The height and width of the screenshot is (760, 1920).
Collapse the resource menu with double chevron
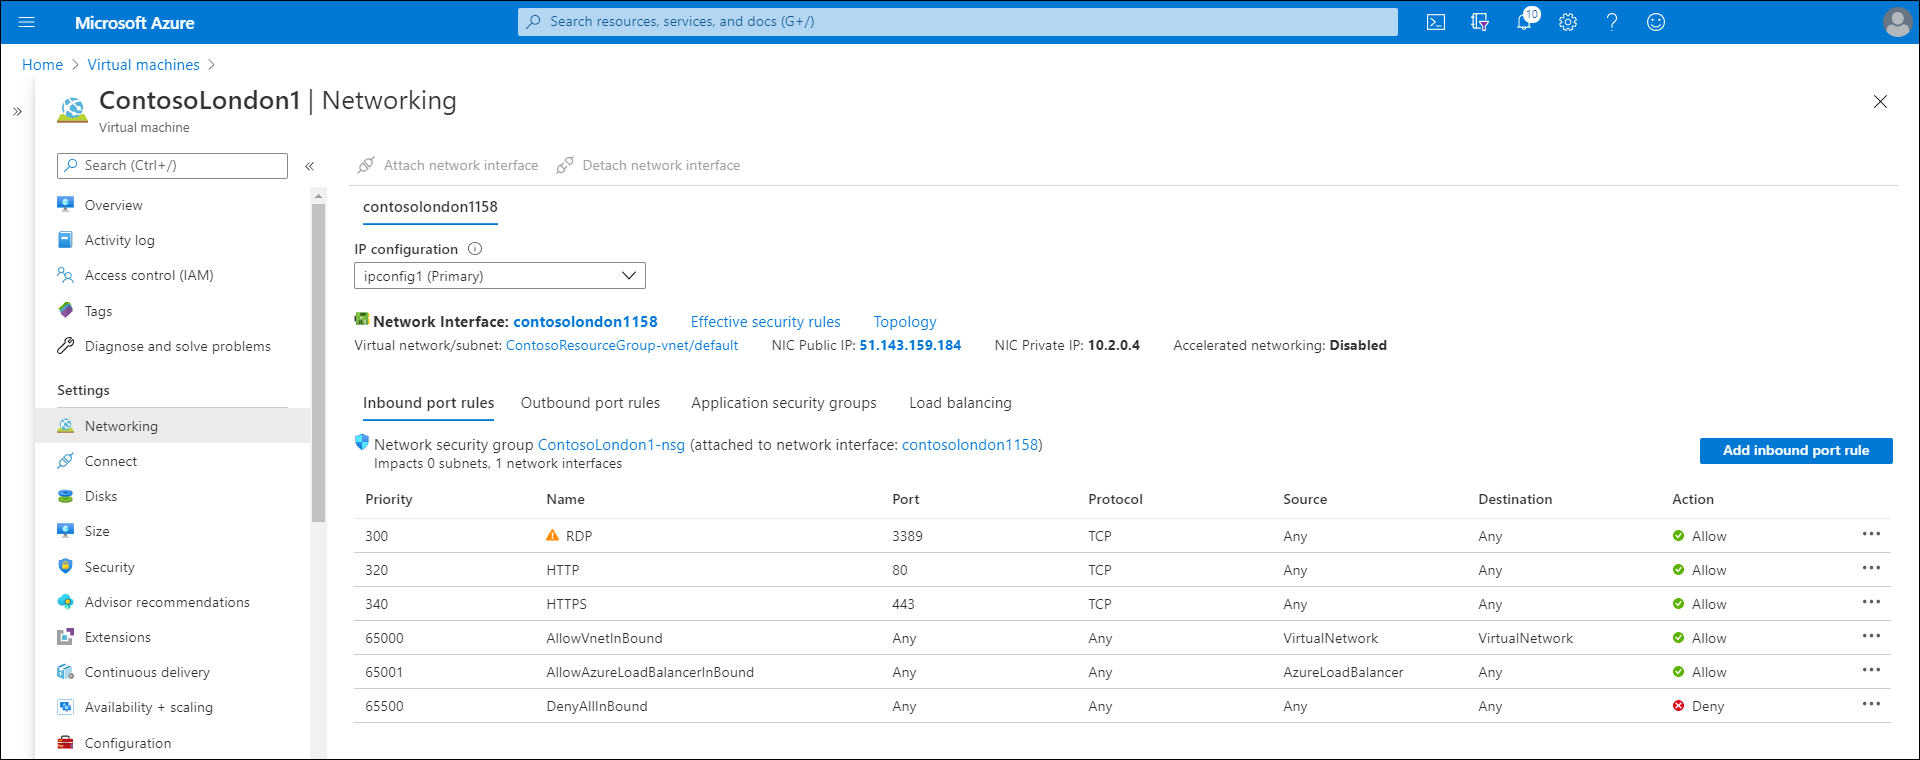(x=310, y=166)
